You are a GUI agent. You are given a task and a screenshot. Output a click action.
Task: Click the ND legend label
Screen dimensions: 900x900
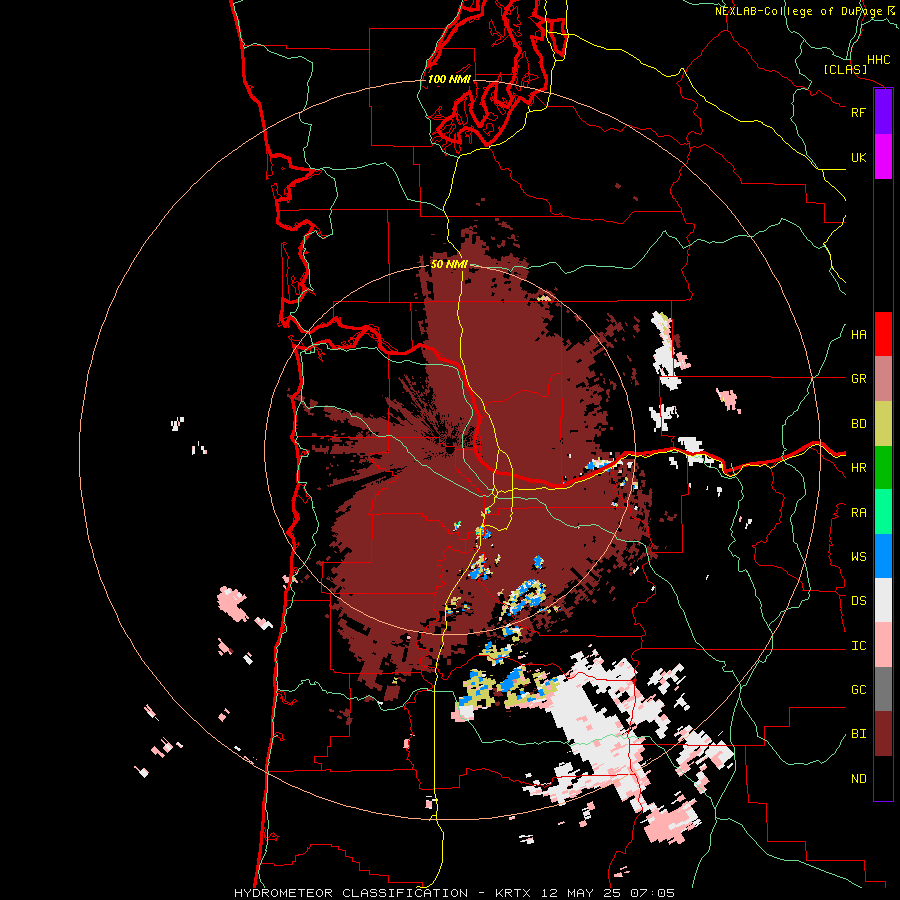click(858, 779)
